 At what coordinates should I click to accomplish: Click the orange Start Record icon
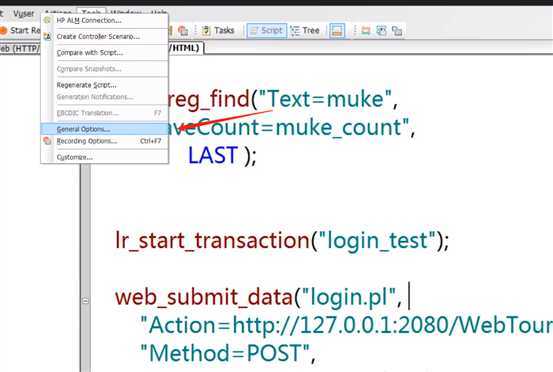point(3,31)
